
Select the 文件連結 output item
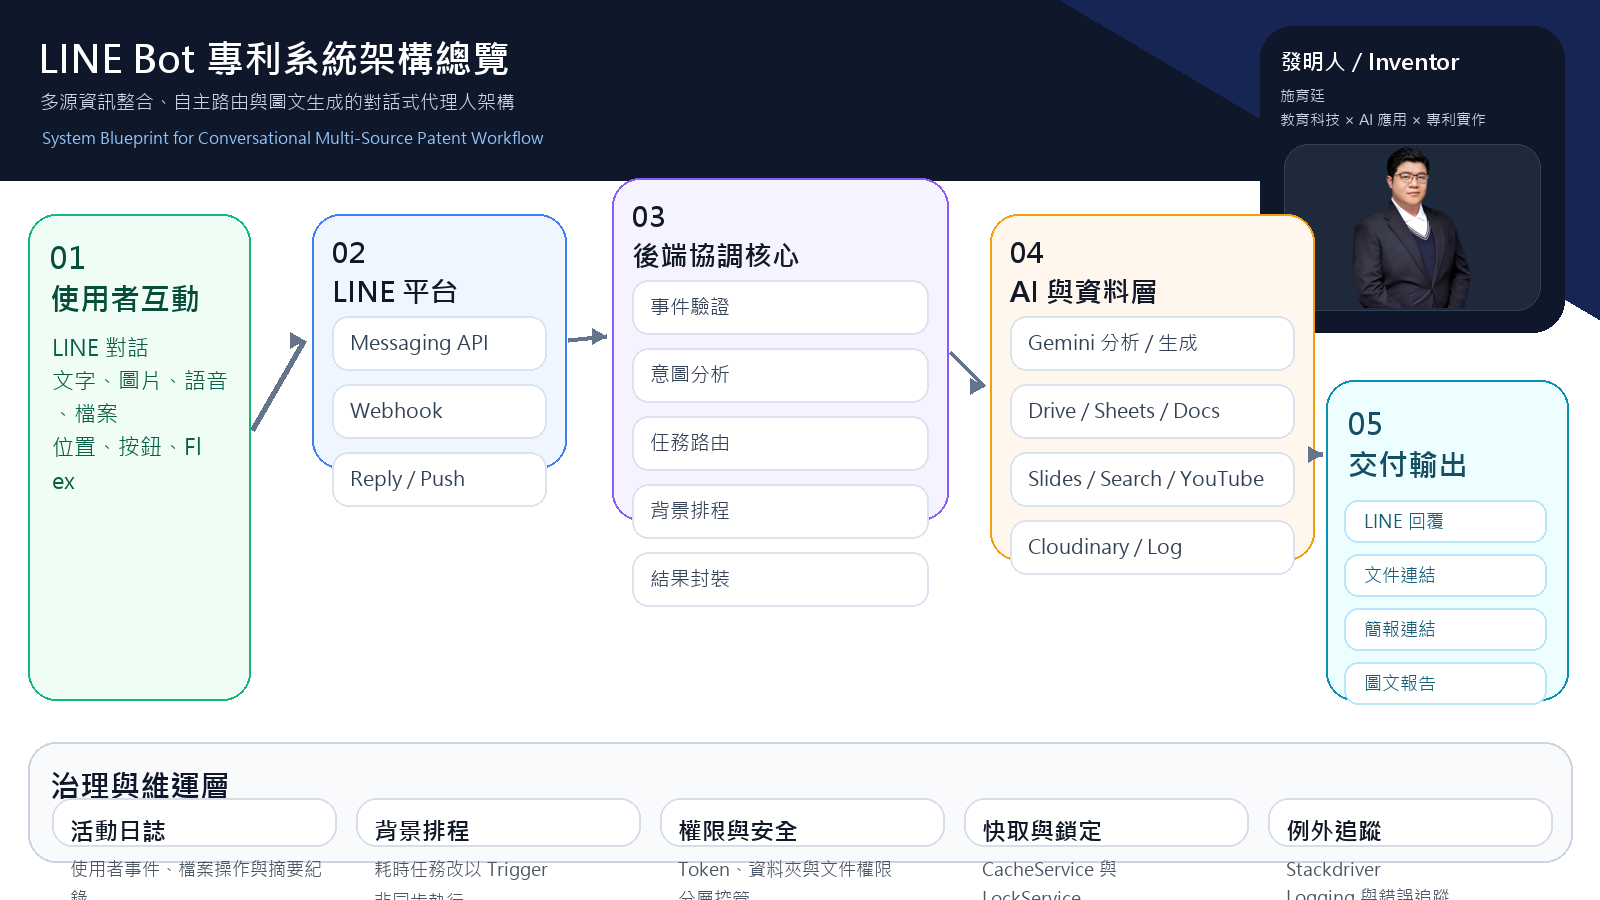[1445, 575]
